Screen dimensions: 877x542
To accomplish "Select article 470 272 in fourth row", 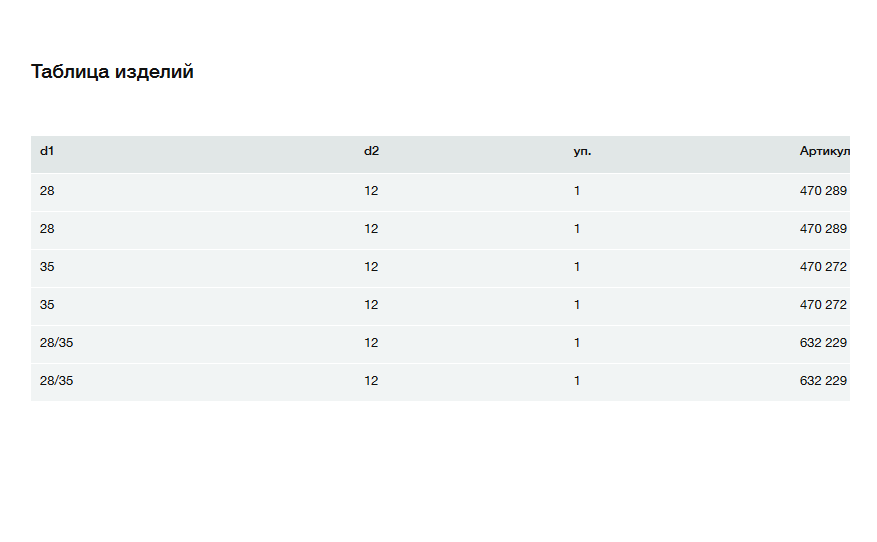I will tap(823, 305).
